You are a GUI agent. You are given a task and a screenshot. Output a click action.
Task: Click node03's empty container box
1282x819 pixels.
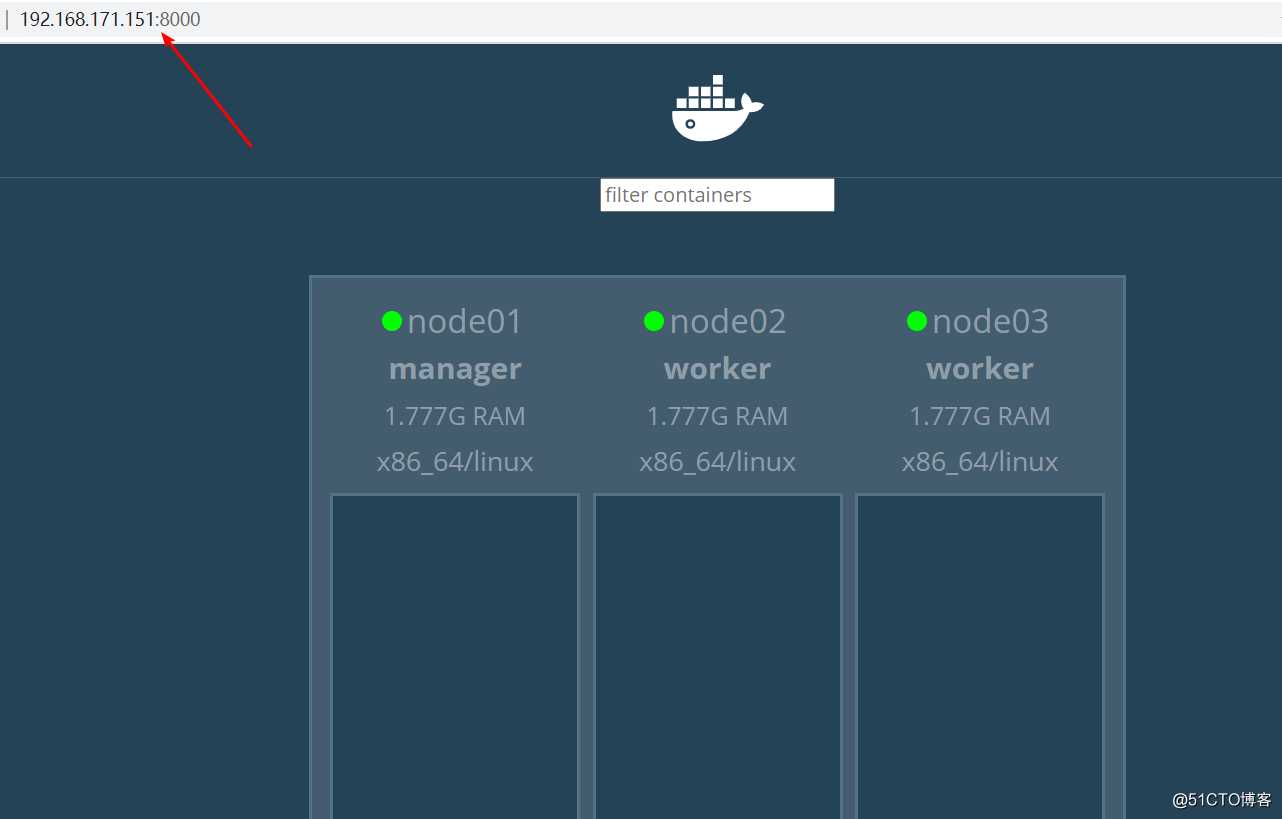980,656
